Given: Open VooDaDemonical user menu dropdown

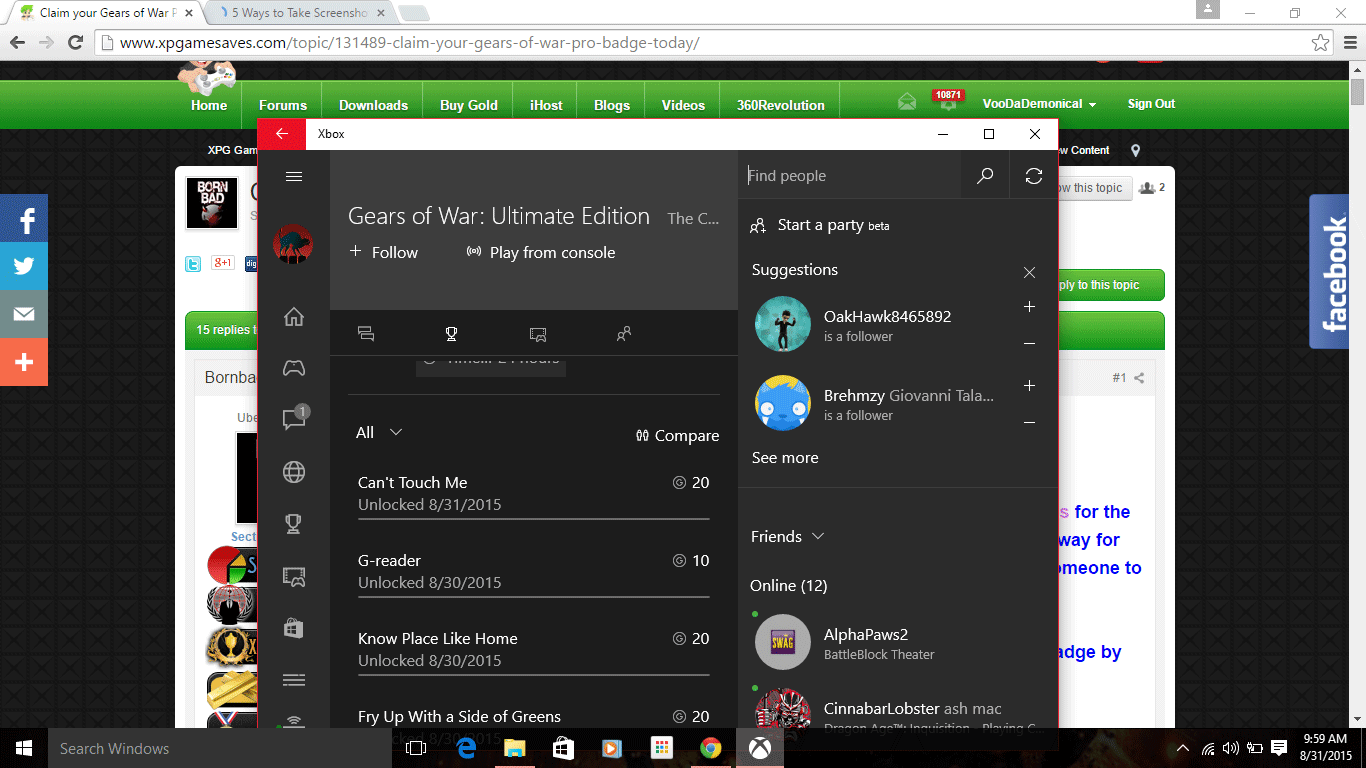Looking at the screenshot, I should click(1039, 104).
